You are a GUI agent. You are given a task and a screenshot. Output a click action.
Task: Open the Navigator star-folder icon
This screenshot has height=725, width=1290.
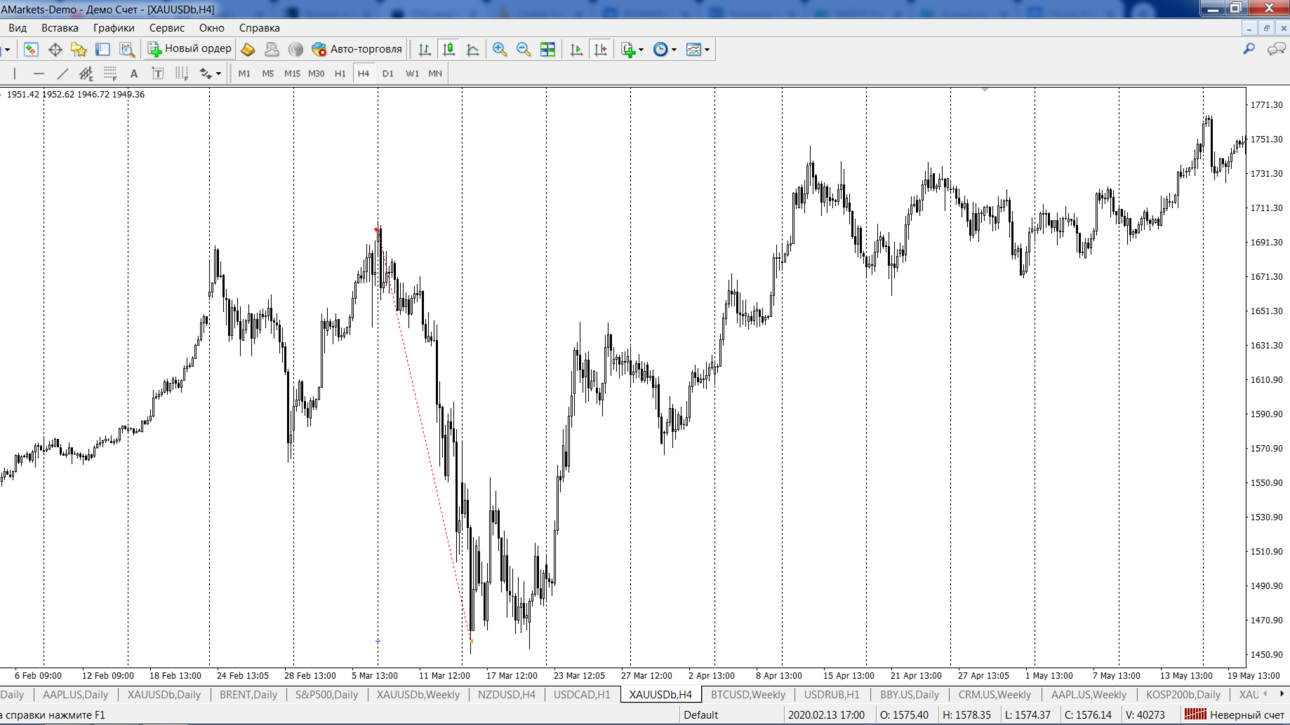point(79,49)
